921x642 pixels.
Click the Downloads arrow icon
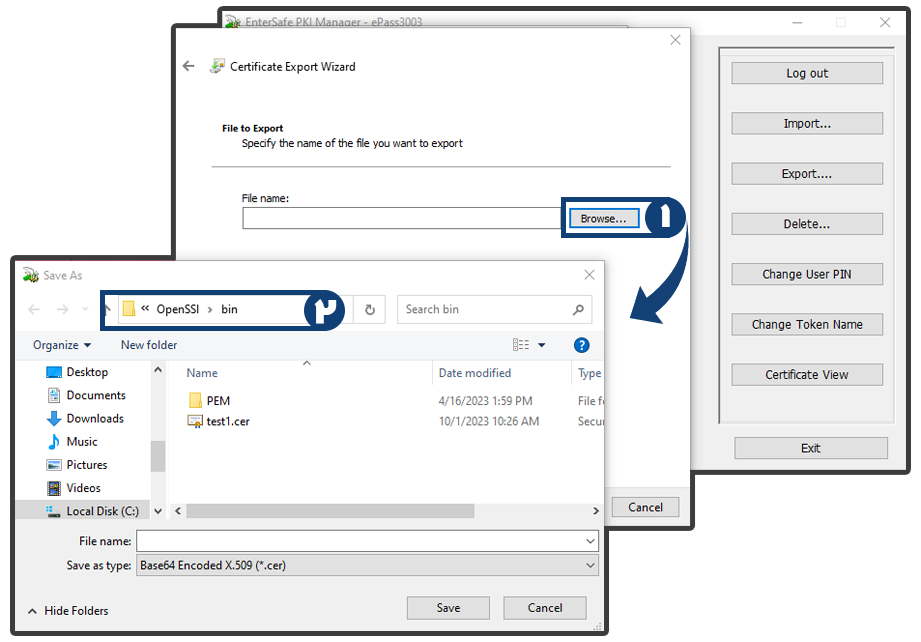tap(53, 418)
